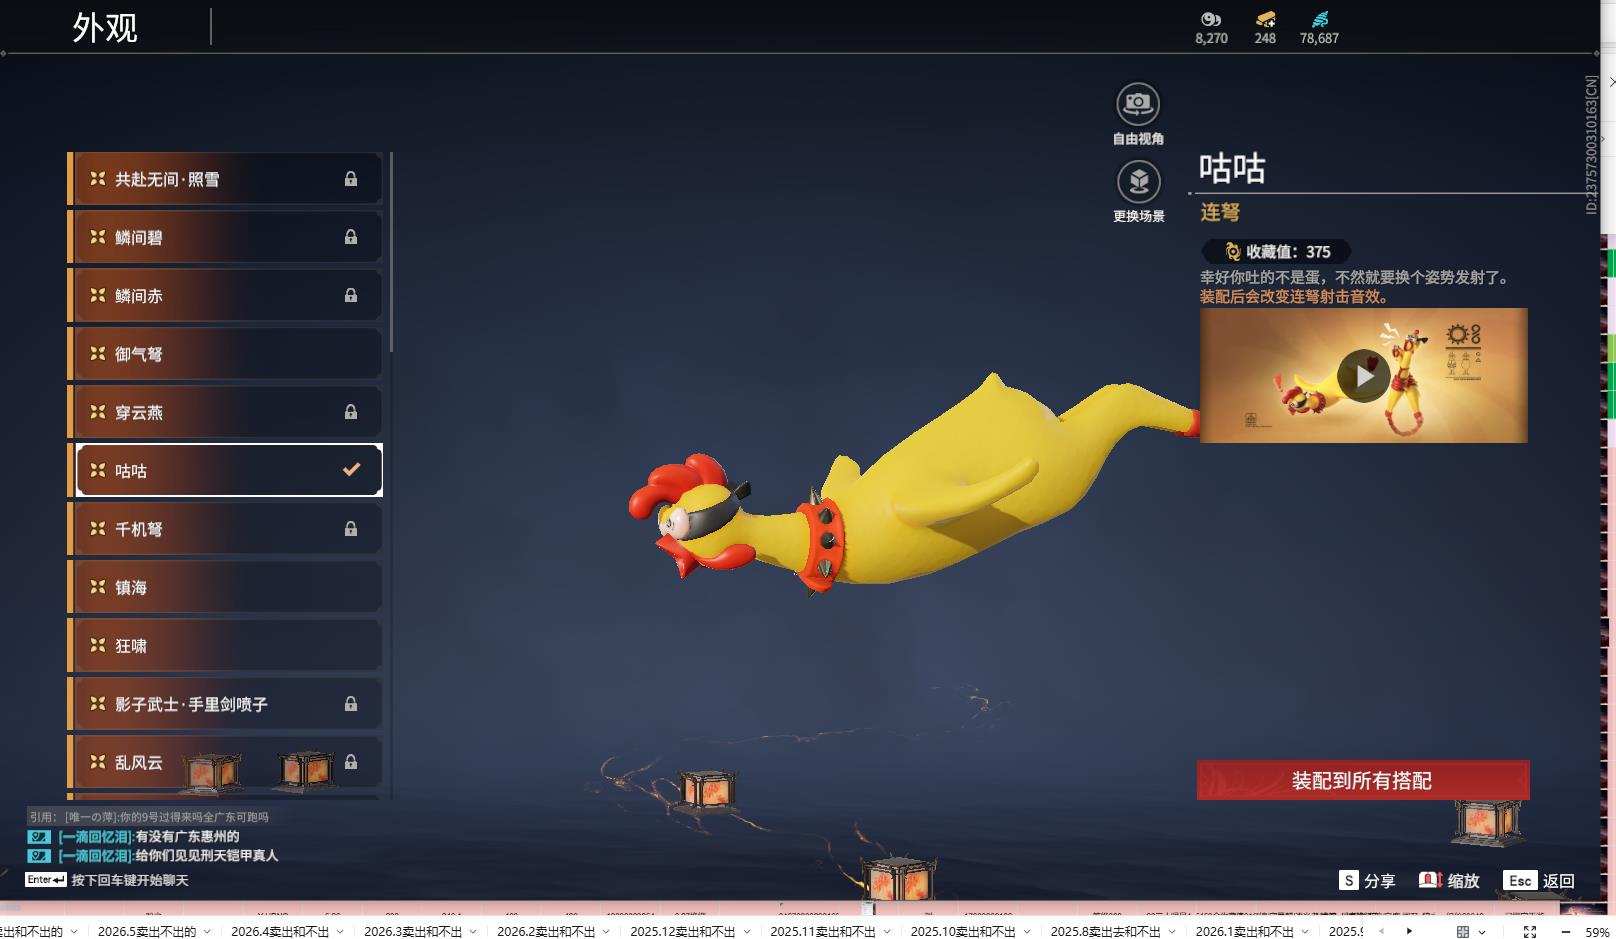Open sheet tab 2026.3卖出和不出

click(x=413, y=931)
